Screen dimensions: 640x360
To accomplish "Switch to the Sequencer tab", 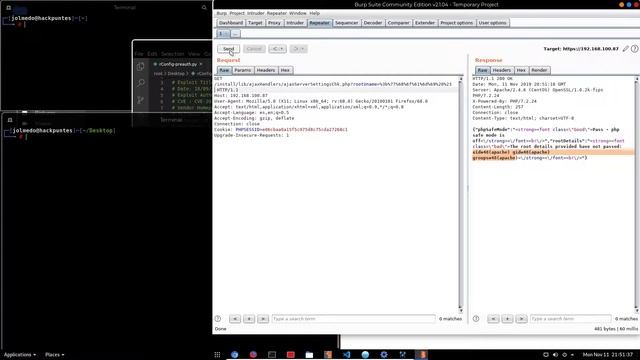I will [347, 23].
